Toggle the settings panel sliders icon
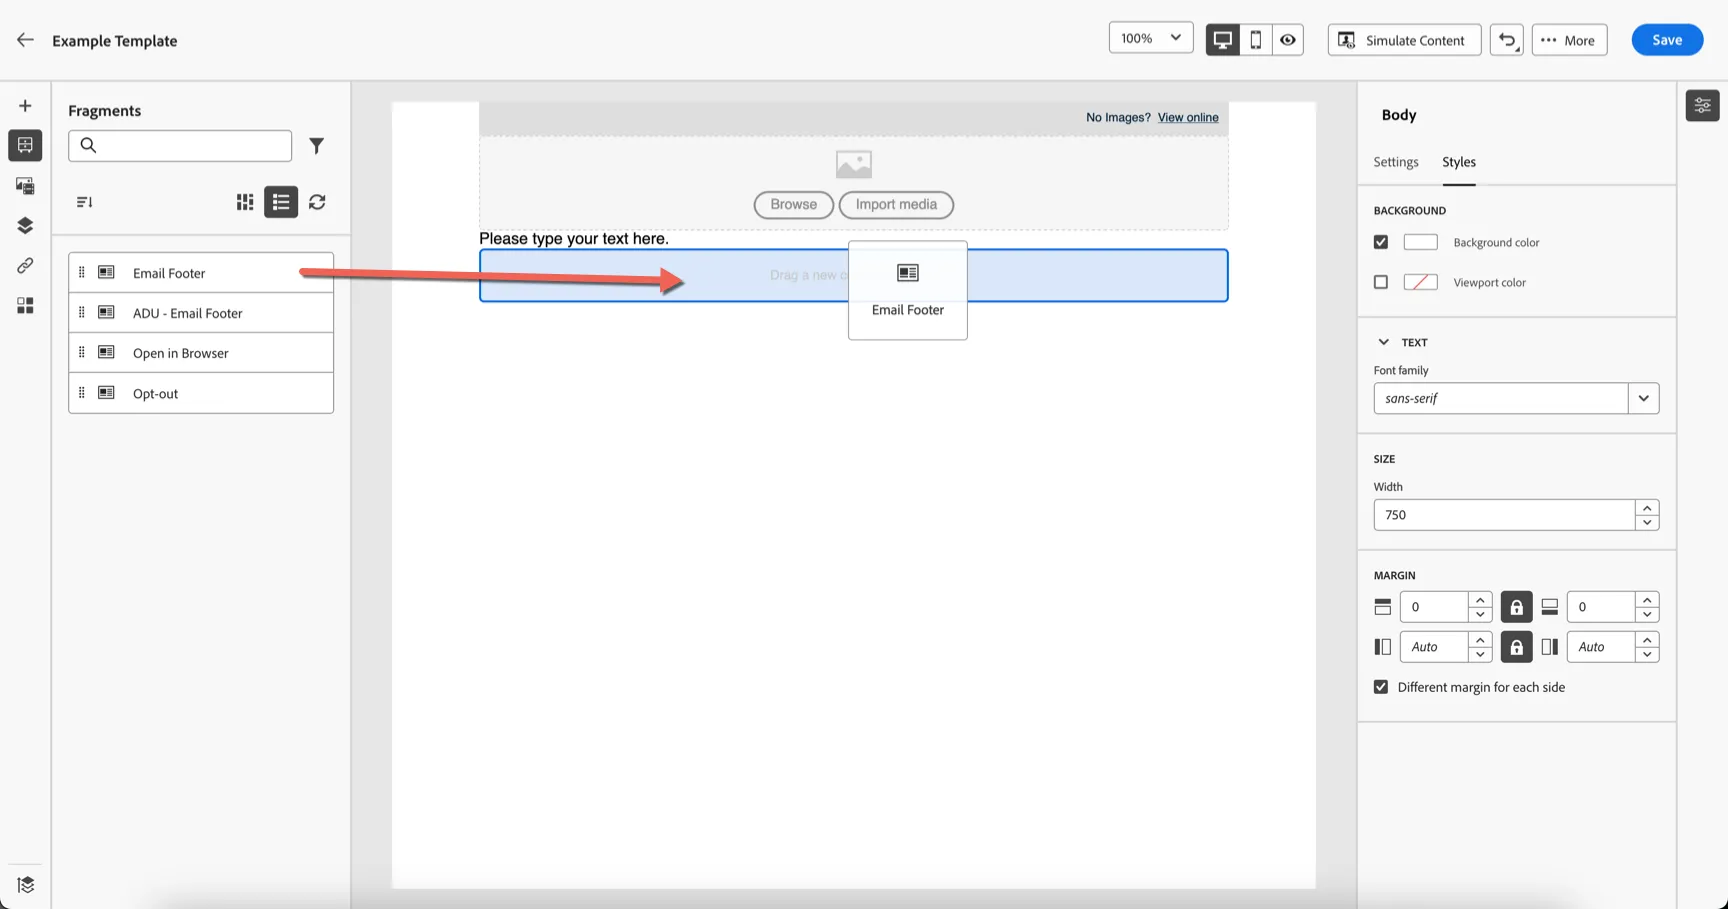The height and width of the screenshot is (909, 1728). pos(1702,105)
